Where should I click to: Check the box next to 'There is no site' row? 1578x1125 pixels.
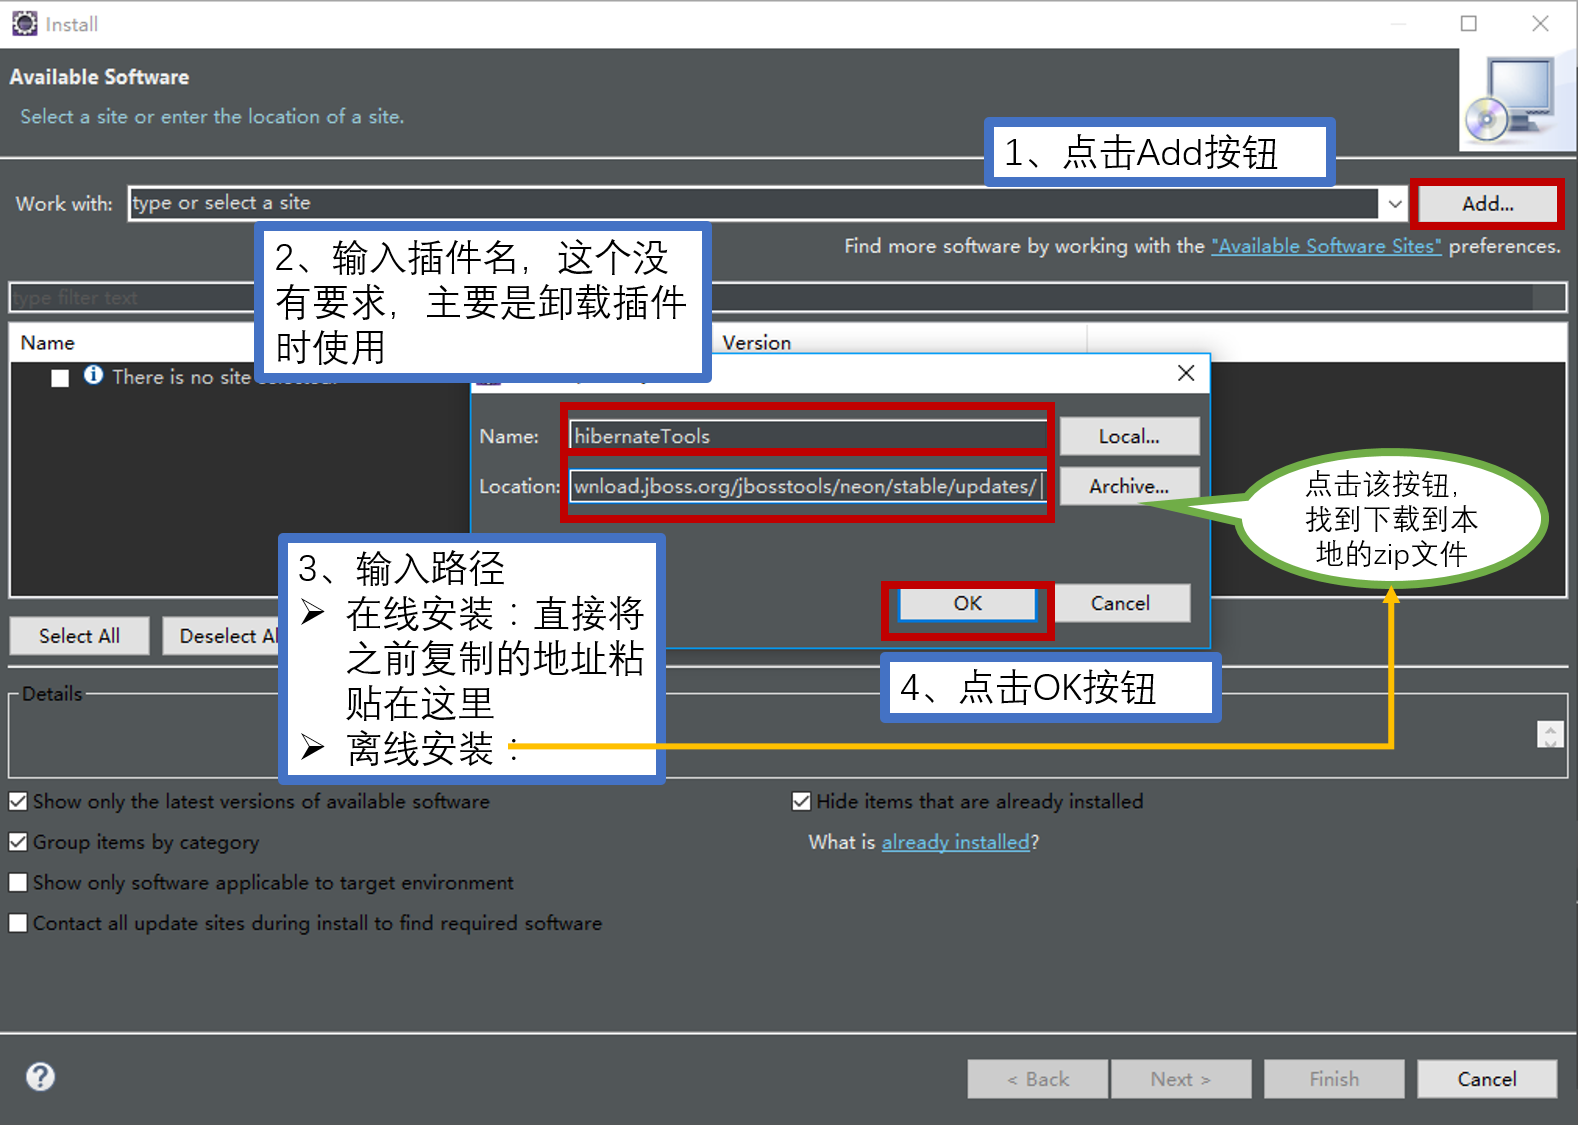[60, 378]
